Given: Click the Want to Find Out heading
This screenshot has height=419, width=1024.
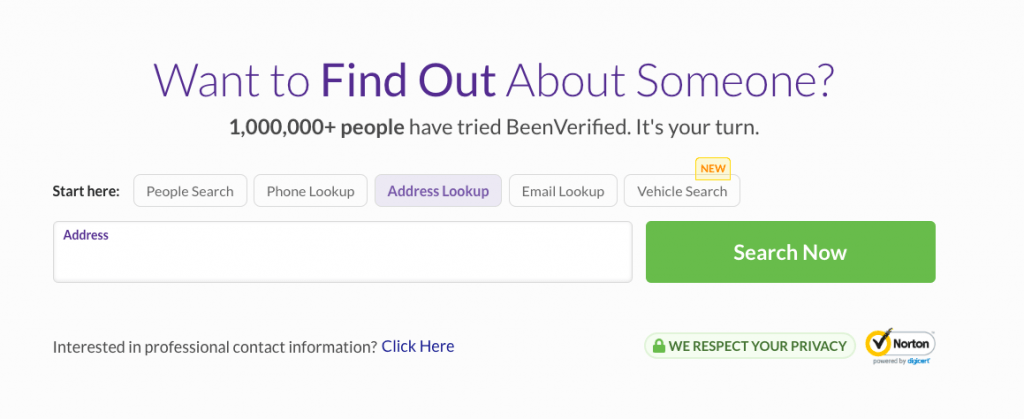Looking at the screenshot, I should [494, 81].
